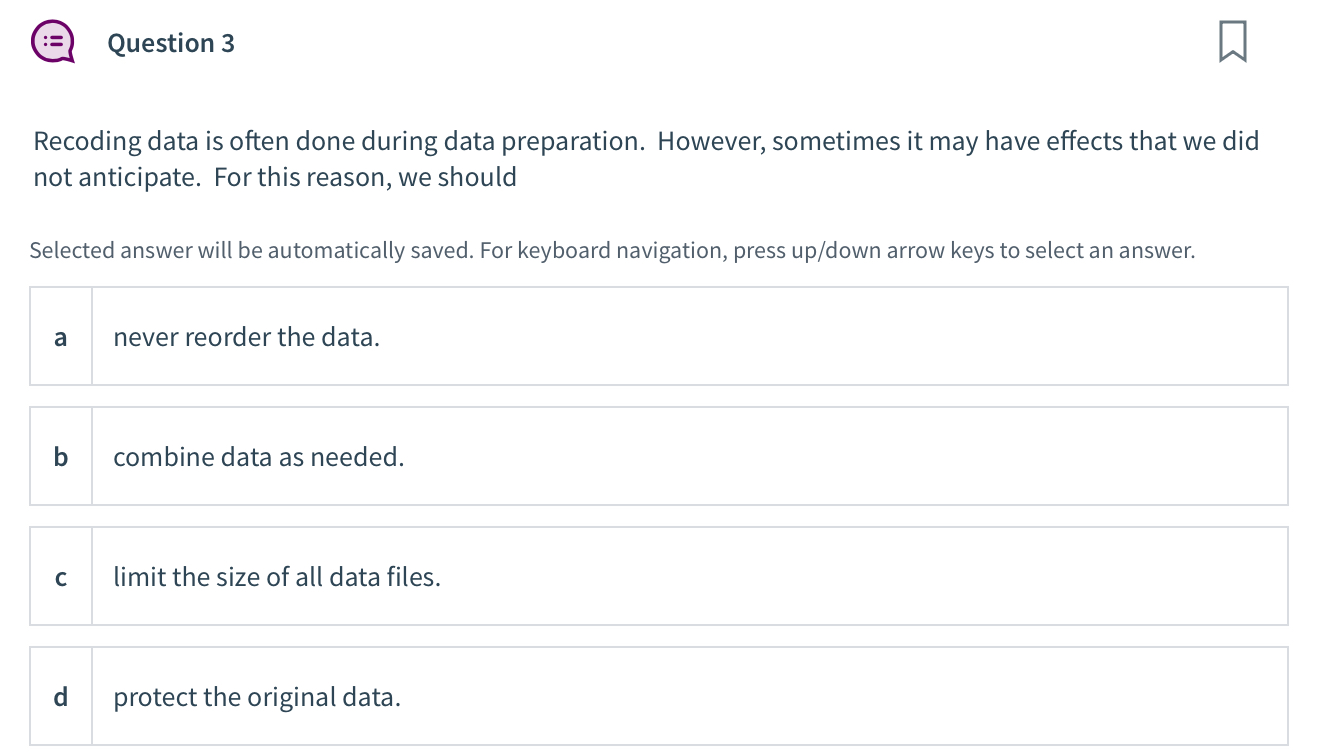Click the answer text 'never reorder the data'

click(x=246, y=336)
